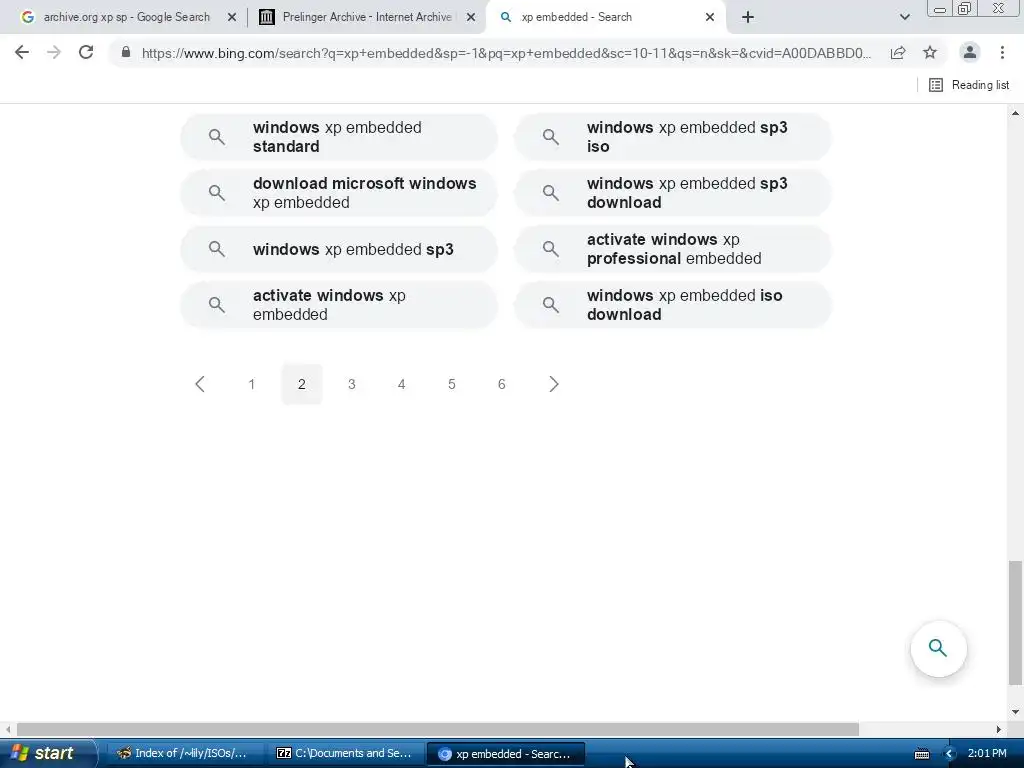Click horizontal scrollbar right arrow
This screenshot has height=768, width=1024.
999,729
